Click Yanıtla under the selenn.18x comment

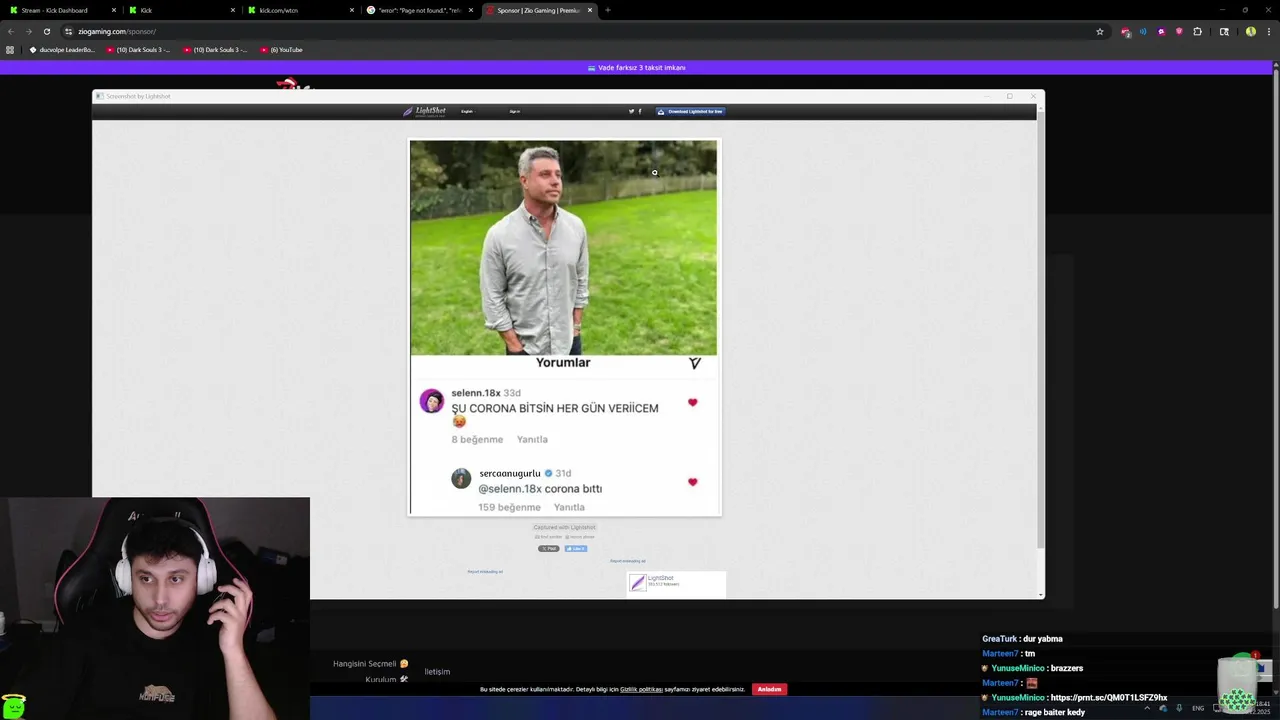[532, 439]
